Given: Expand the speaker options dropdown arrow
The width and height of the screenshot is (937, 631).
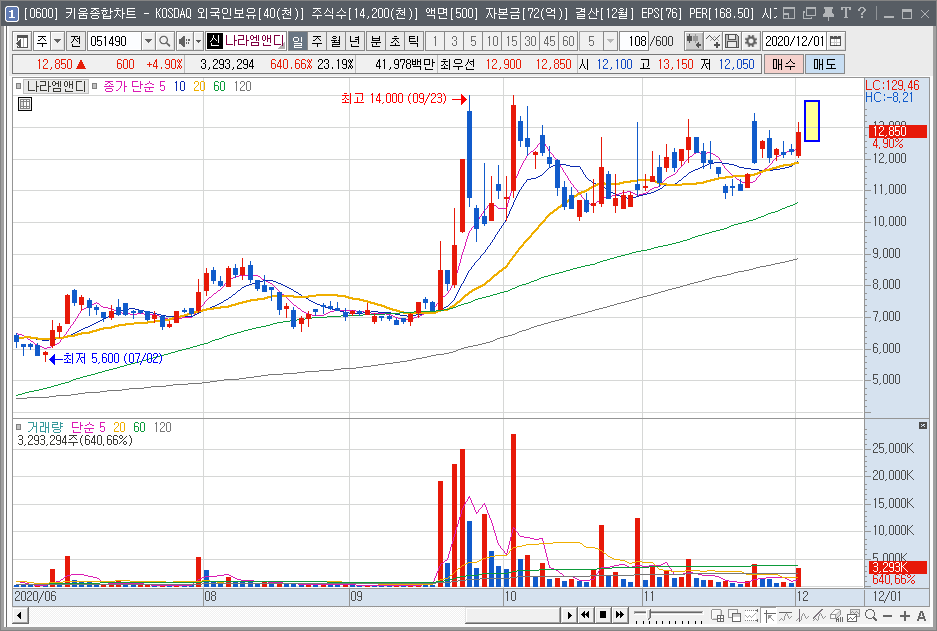Looking at the screenshot, I should [198, 41].
